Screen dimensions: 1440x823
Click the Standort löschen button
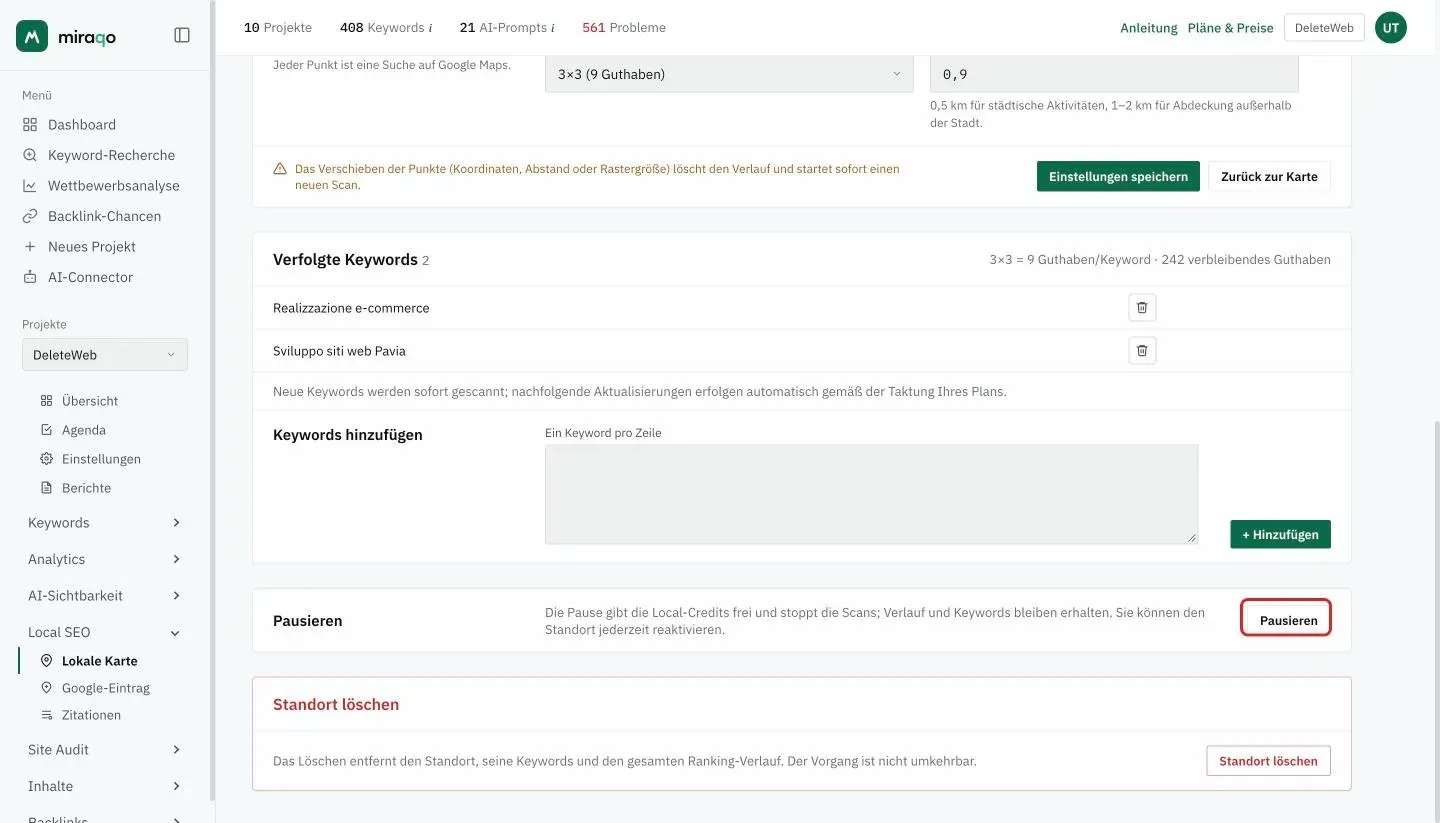click(x=1268, y=761)
